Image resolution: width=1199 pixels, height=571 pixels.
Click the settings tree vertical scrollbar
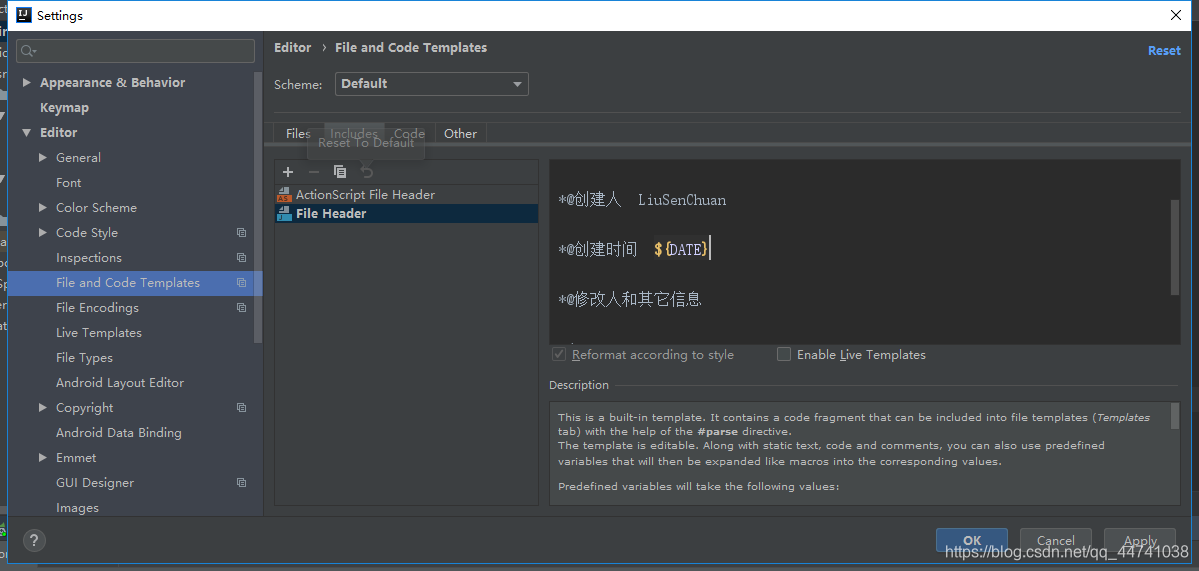258,206
